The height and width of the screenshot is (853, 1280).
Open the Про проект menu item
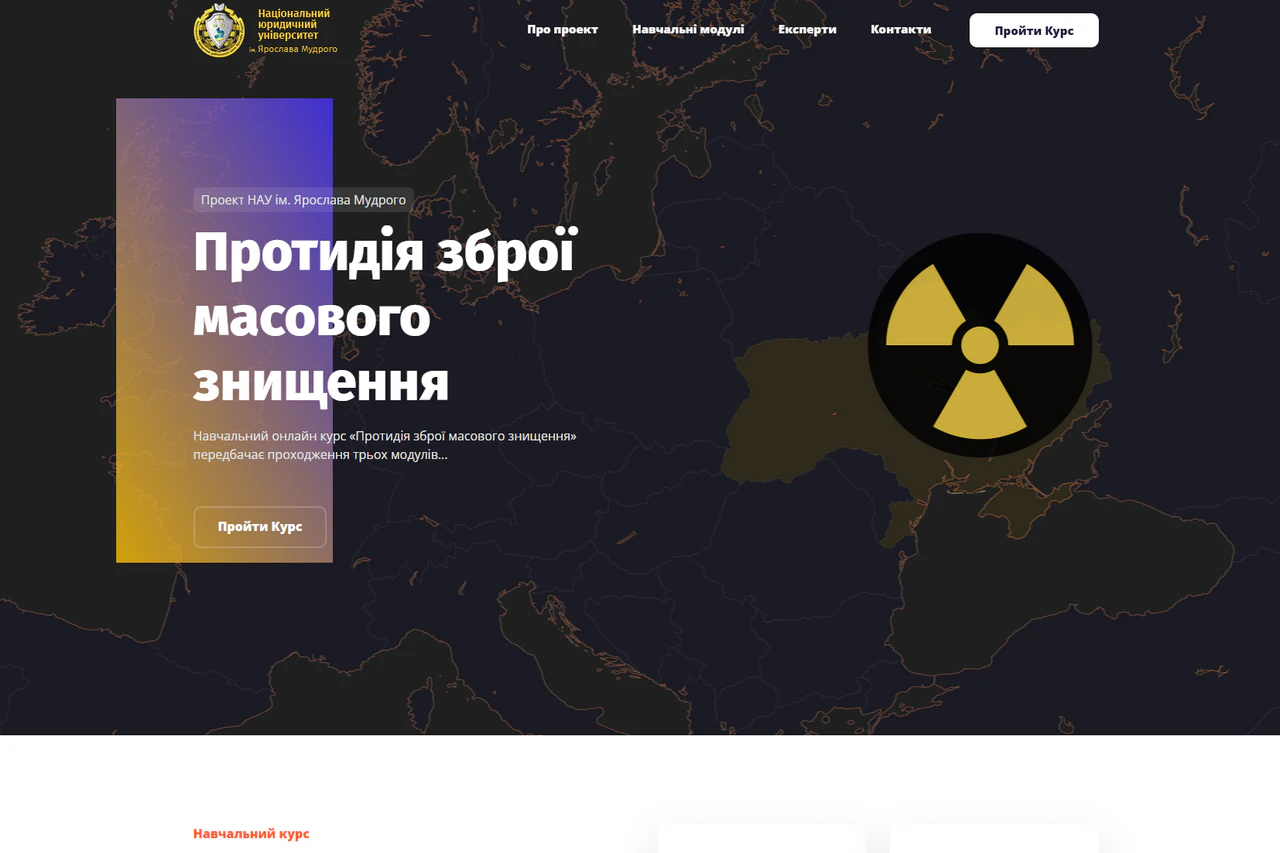[562, 30]
